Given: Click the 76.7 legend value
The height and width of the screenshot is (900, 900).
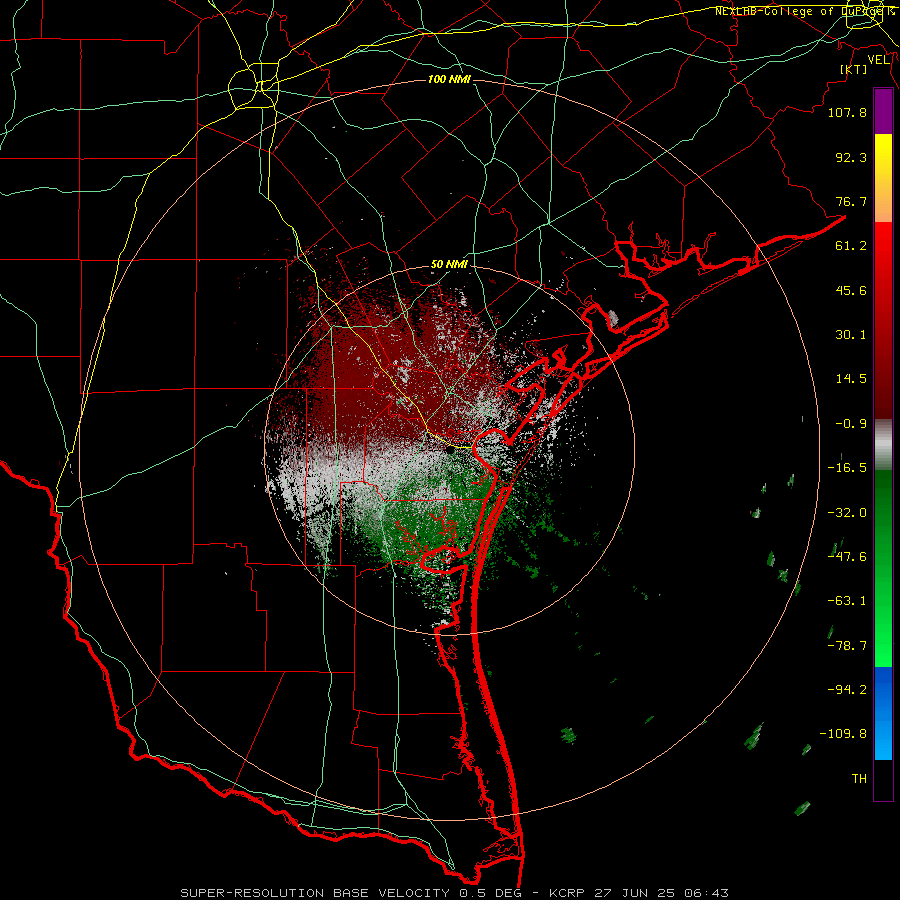Looking at the screenshot, I should click(x=851, y=201).
